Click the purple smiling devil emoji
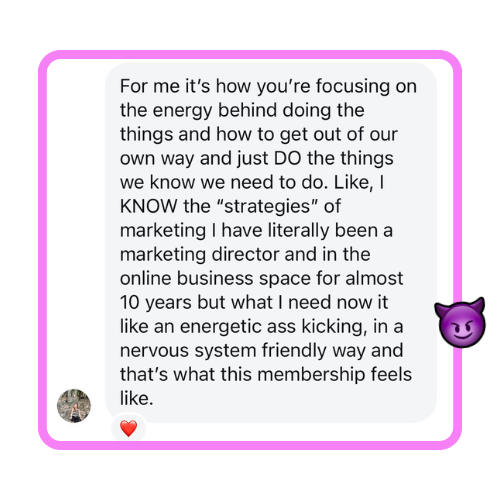 pyautogui.click(x=460, y=322)
